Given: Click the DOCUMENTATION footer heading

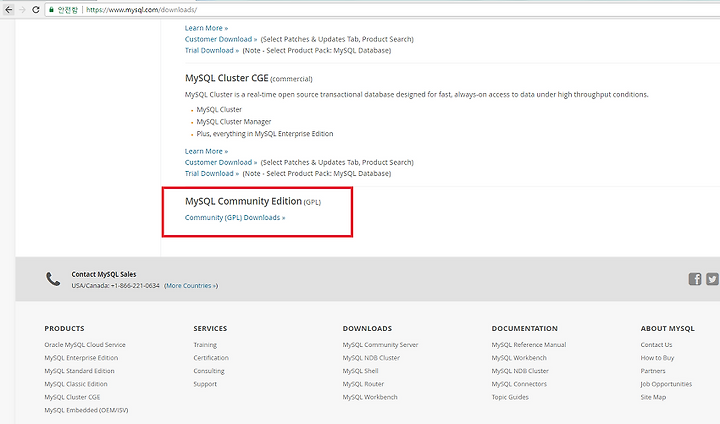Looking at the screenshot, I should click(x=524, y=328).
